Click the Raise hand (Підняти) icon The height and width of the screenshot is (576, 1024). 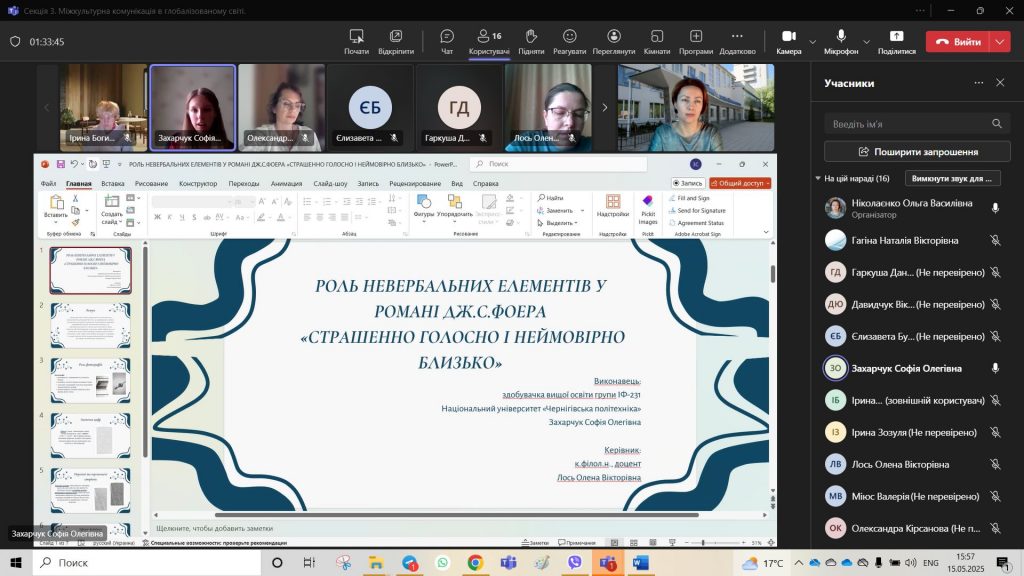[531, 41]
